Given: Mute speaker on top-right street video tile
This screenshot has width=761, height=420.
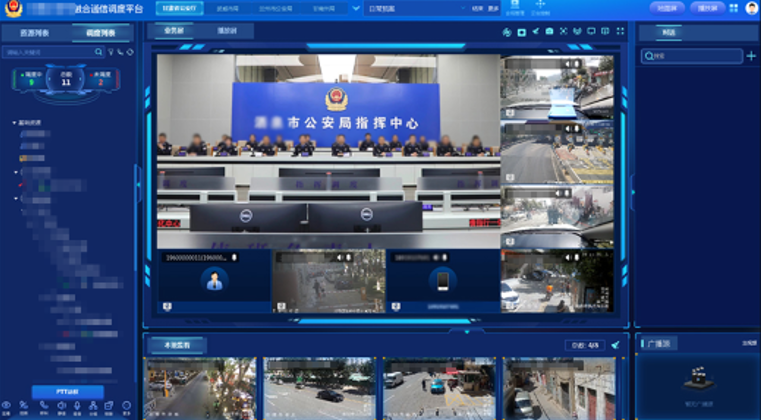Looking at the screenshot, I should pos(567,64).
